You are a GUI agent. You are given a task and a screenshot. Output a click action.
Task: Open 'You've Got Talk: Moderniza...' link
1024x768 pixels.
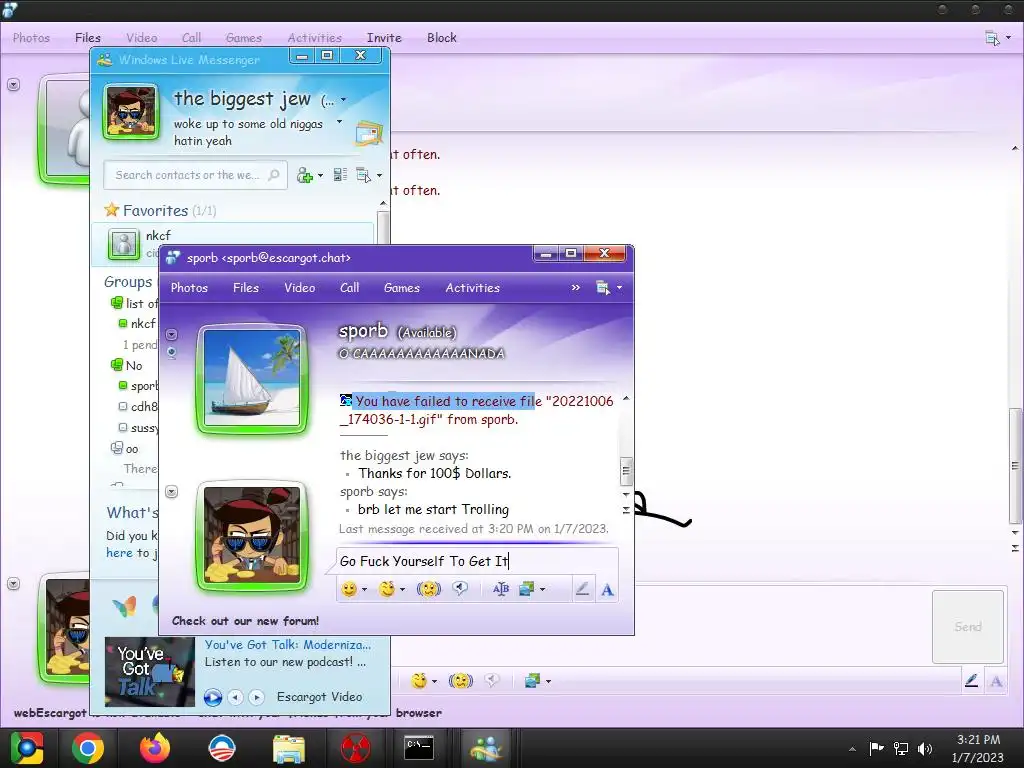pos(288,645)
